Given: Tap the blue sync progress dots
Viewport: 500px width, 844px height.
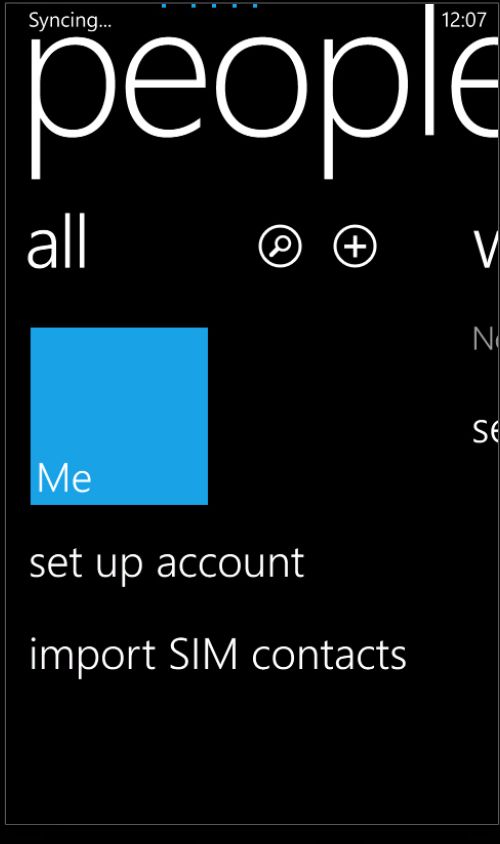Looking at the screenshot, I should pos(209,6).
